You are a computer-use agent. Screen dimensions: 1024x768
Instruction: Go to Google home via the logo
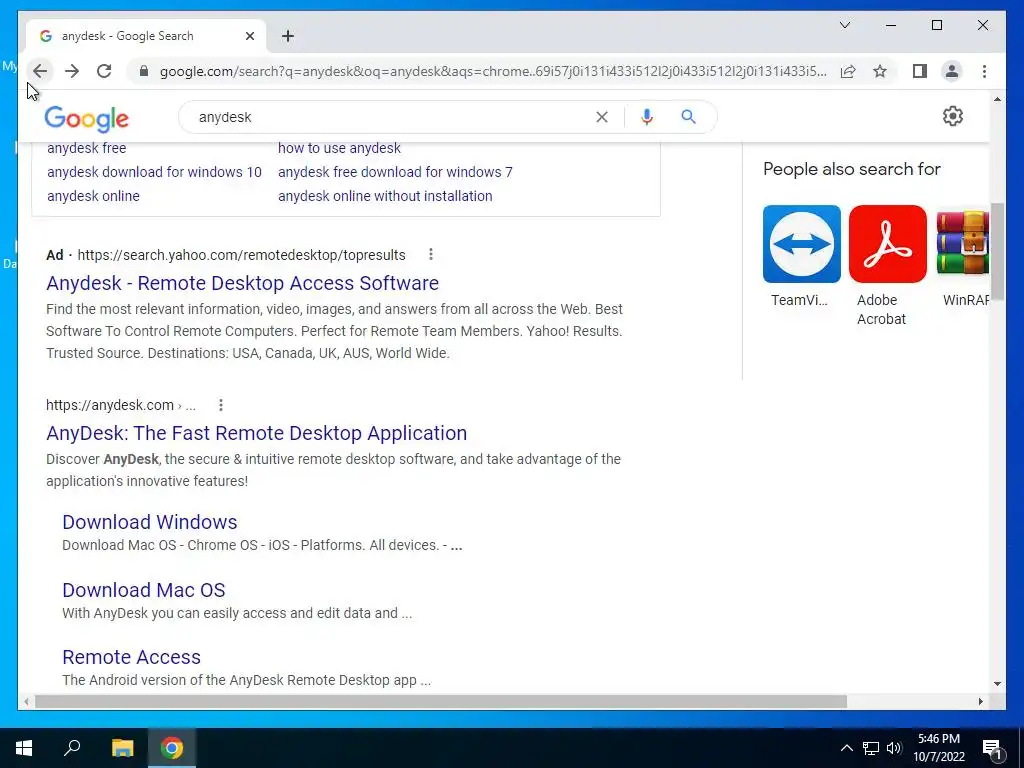(86, 118)
